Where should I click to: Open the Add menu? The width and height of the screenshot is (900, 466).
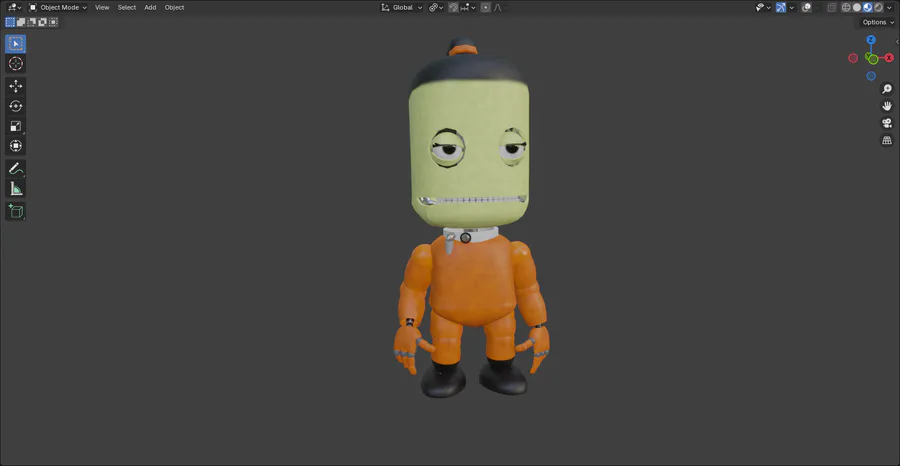150,7
